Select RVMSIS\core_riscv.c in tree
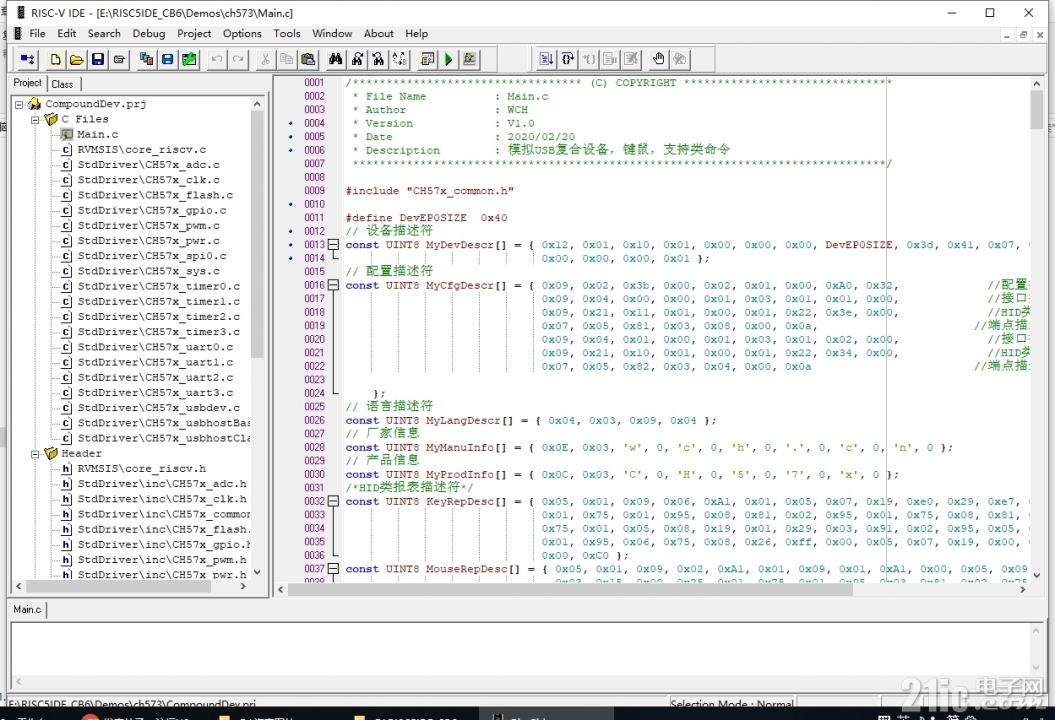 pyautogui.click(x=141, y=149)
